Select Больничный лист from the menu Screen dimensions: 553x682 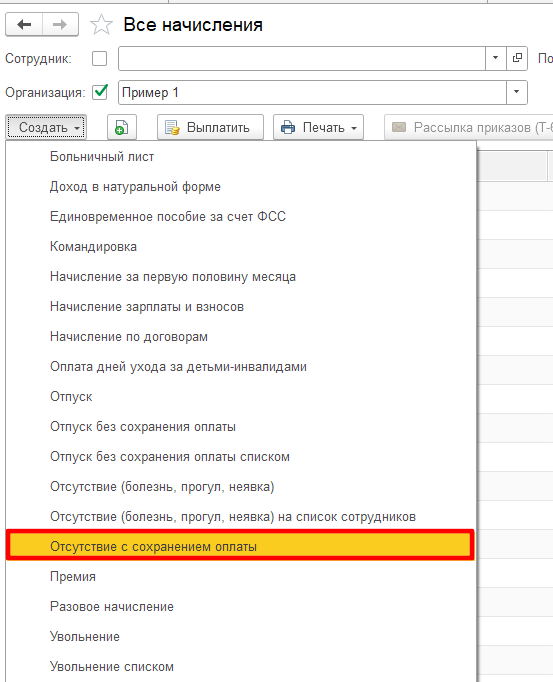point(241,157)
